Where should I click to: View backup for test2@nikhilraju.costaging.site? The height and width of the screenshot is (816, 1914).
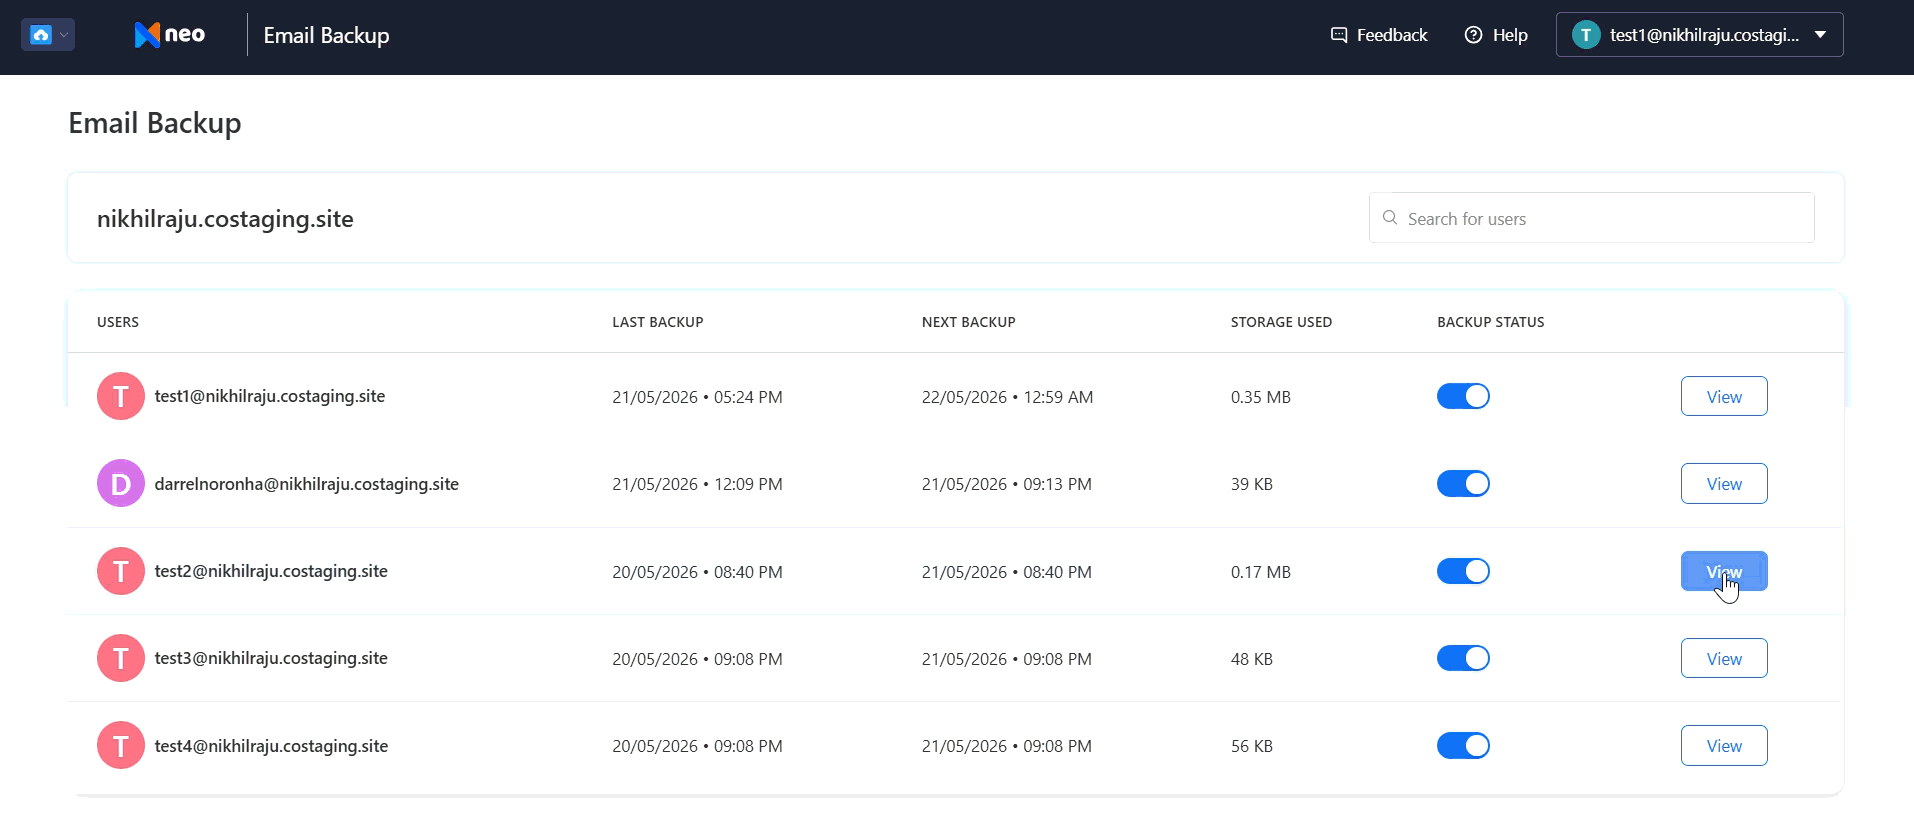tap(1724, 571)
